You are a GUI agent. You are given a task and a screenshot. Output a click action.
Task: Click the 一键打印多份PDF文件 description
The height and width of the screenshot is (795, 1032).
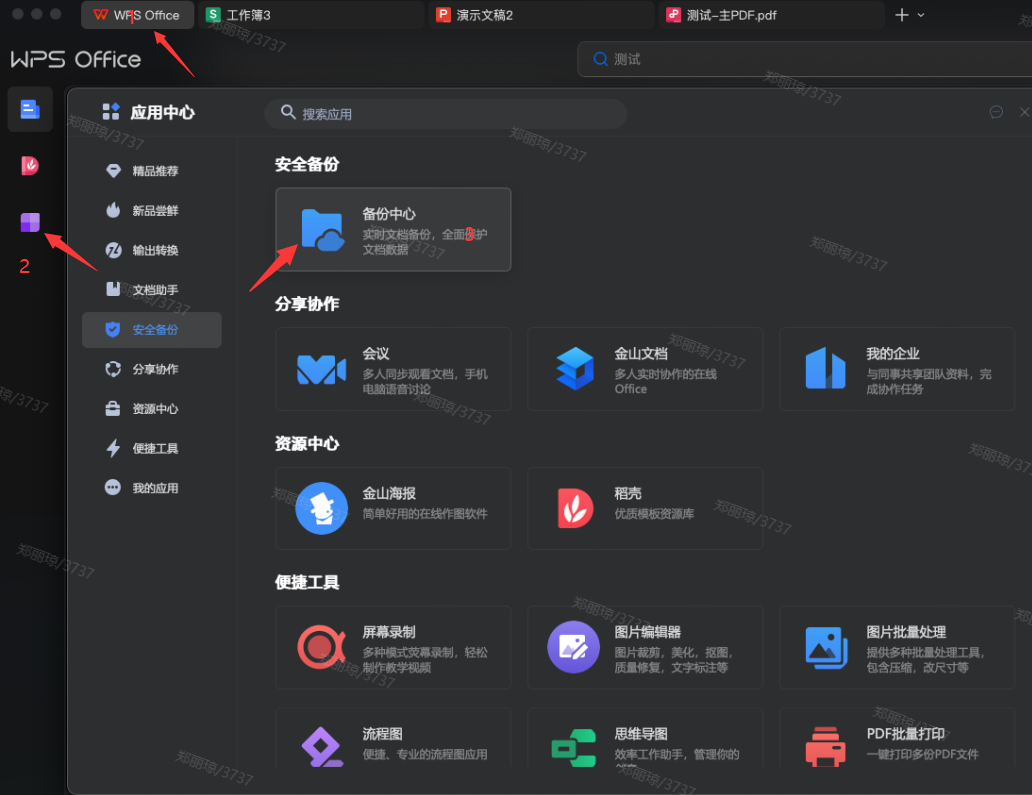[923, 754]
